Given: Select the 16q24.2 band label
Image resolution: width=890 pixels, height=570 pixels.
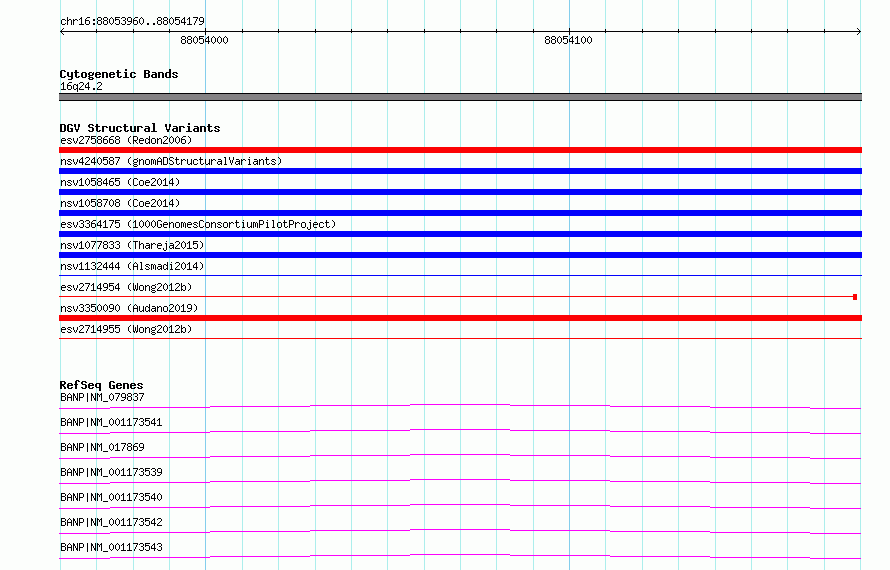Looking at the screenshot, I should click(x=81, y=86).
